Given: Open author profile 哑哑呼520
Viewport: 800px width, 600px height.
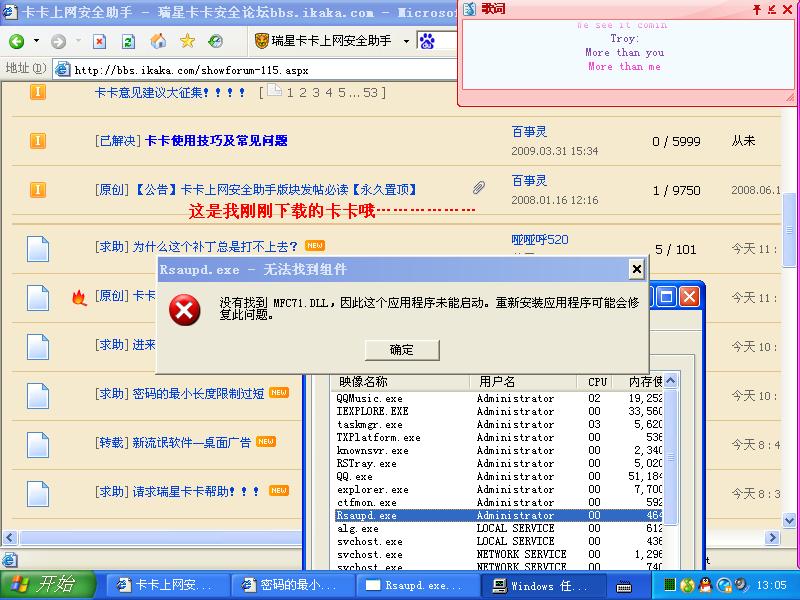Looking at the screenshot, I should tap(540, 239).
